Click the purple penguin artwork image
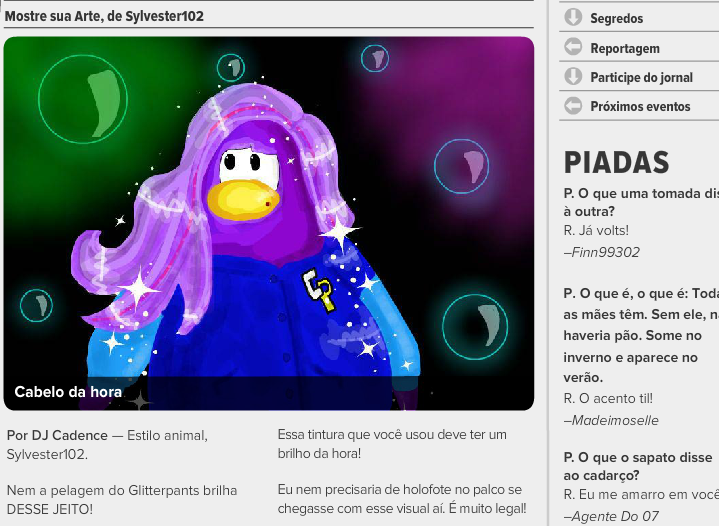Screen dimensions: 719x526 coord(269,223)
